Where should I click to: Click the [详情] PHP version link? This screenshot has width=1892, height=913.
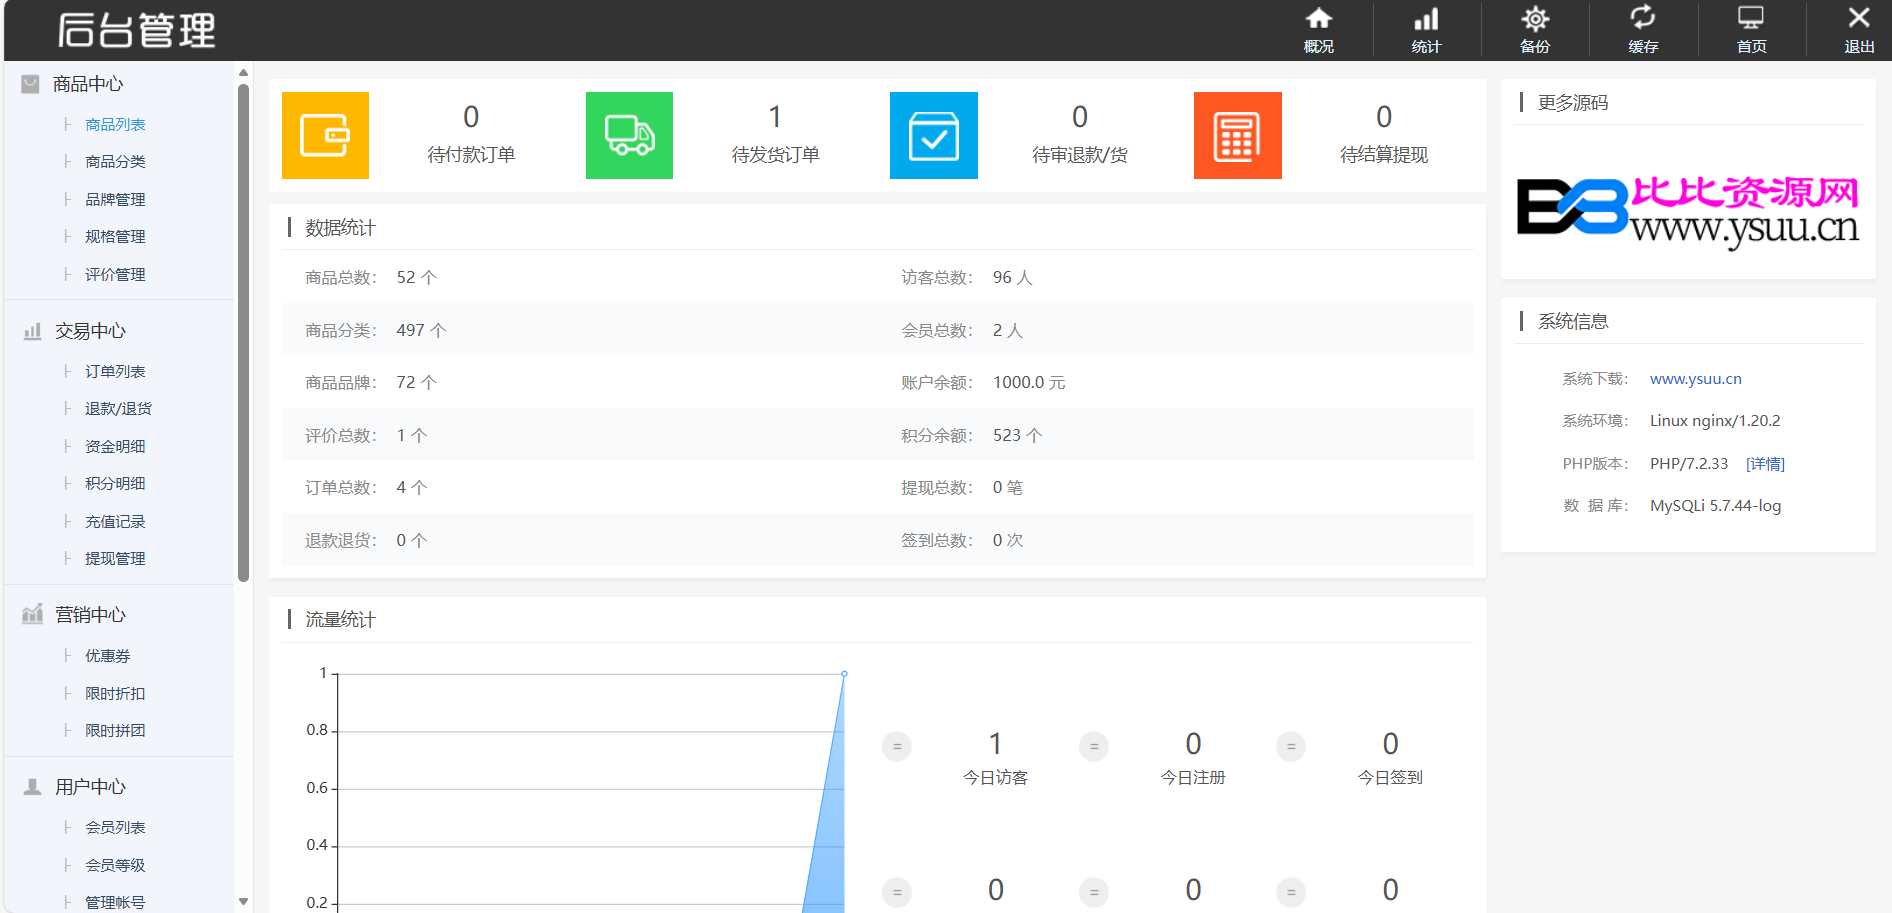pyautogui.click(x=1765, y=464)
